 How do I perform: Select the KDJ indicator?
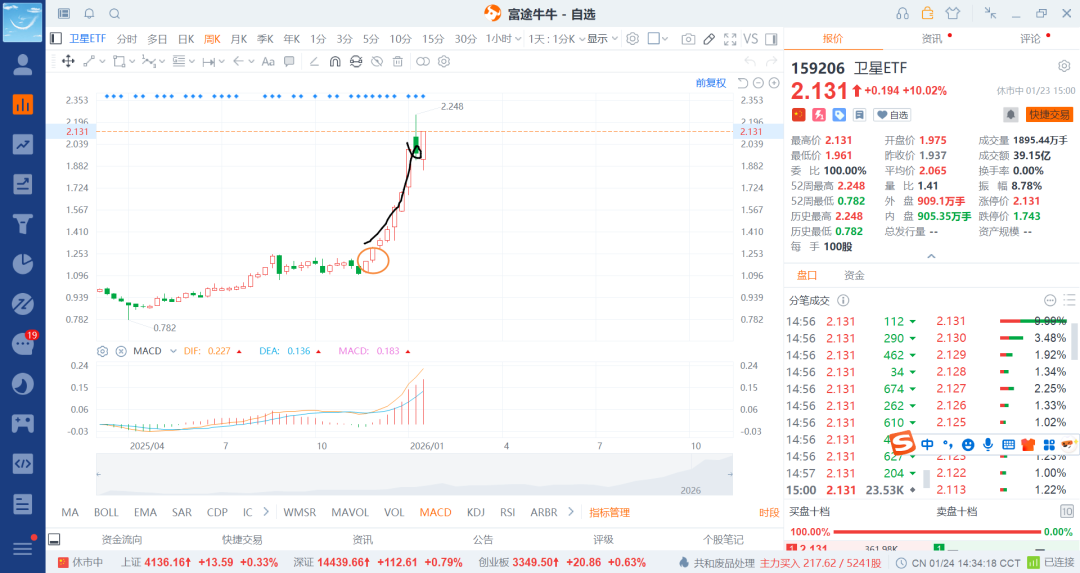(x=475, y=512)
